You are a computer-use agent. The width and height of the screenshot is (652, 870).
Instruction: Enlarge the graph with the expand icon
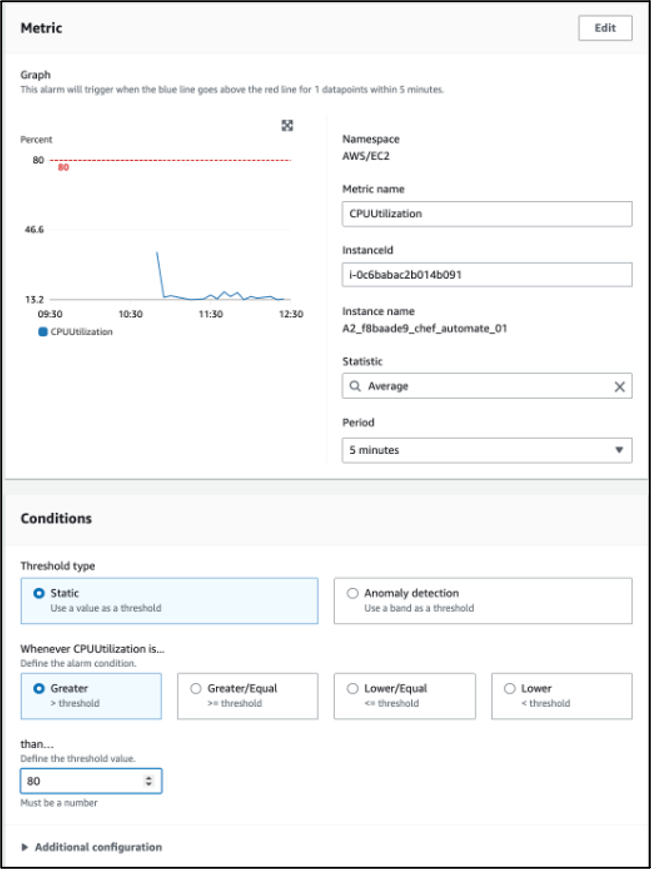(287, 125)
